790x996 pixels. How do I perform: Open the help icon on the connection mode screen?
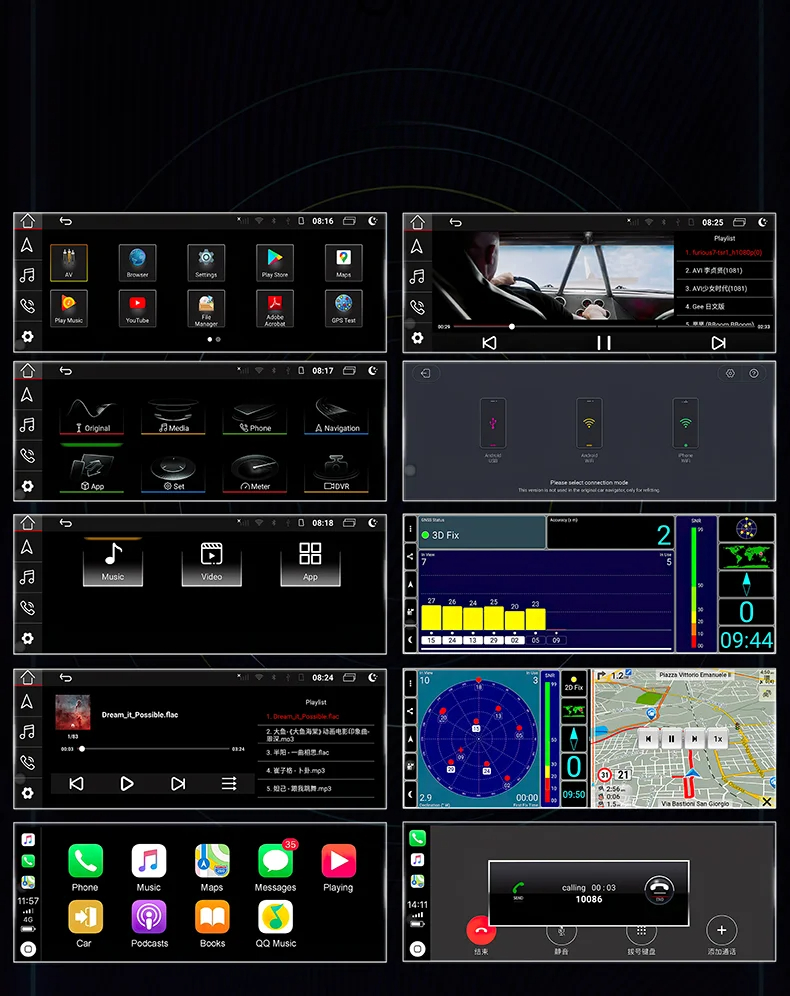click(754, 374)
